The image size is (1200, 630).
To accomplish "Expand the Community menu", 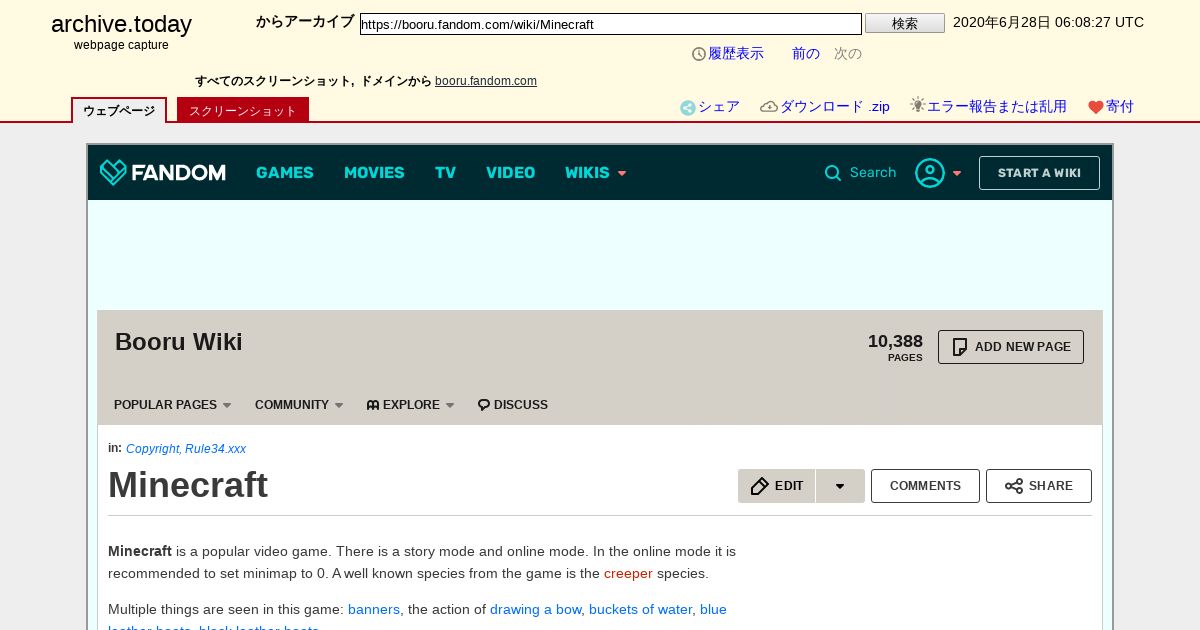I will [x=299, y=405].
